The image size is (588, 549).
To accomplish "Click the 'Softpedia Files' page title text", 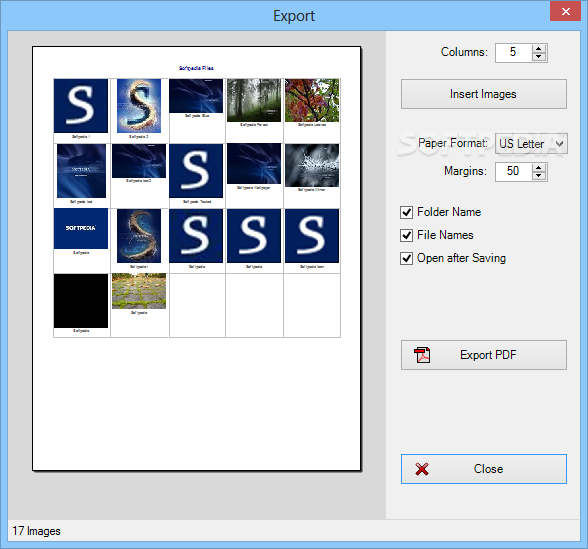I will pos(196,68).
